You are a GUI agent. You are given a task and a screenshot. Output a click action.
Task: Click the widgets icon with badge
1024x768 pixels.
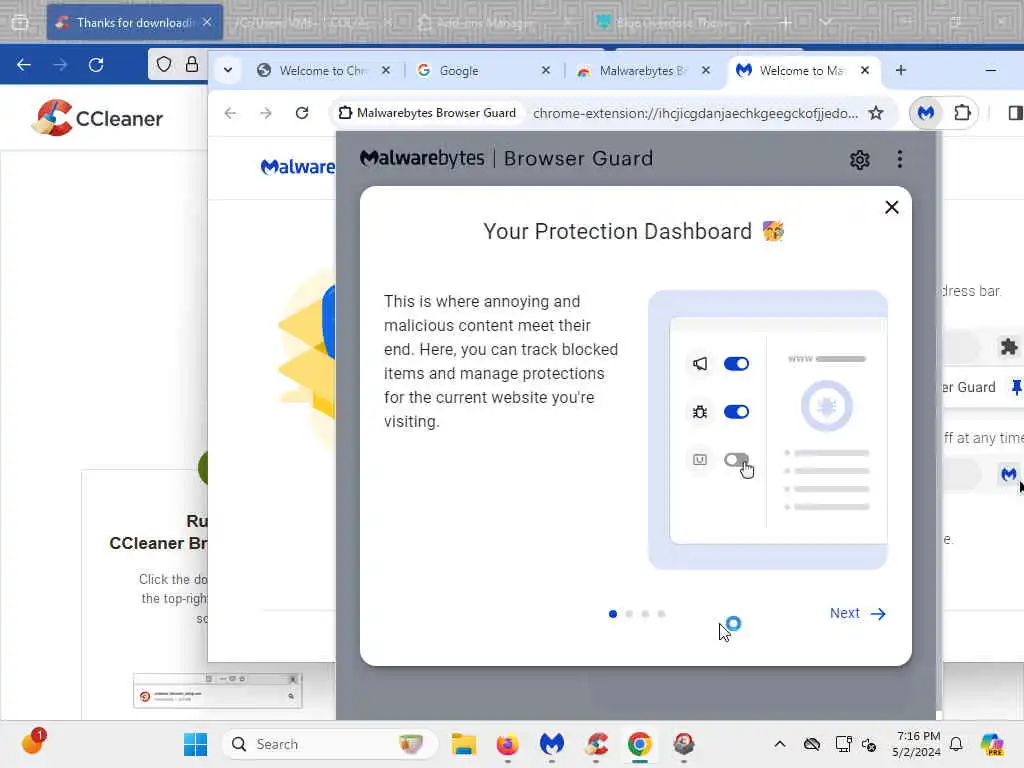click(x=33, y=743)
